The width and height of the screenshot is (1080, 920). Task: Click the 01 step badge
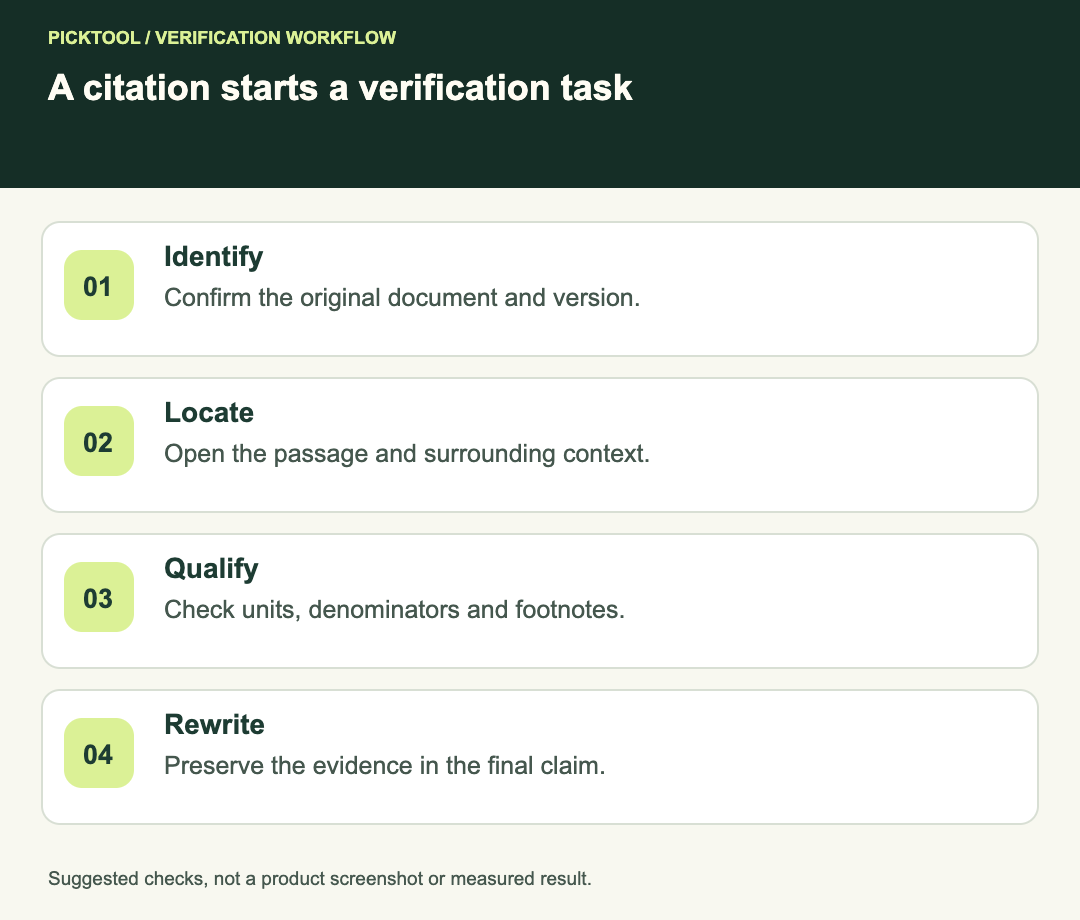pyautogui.click(x=98, y=285)
